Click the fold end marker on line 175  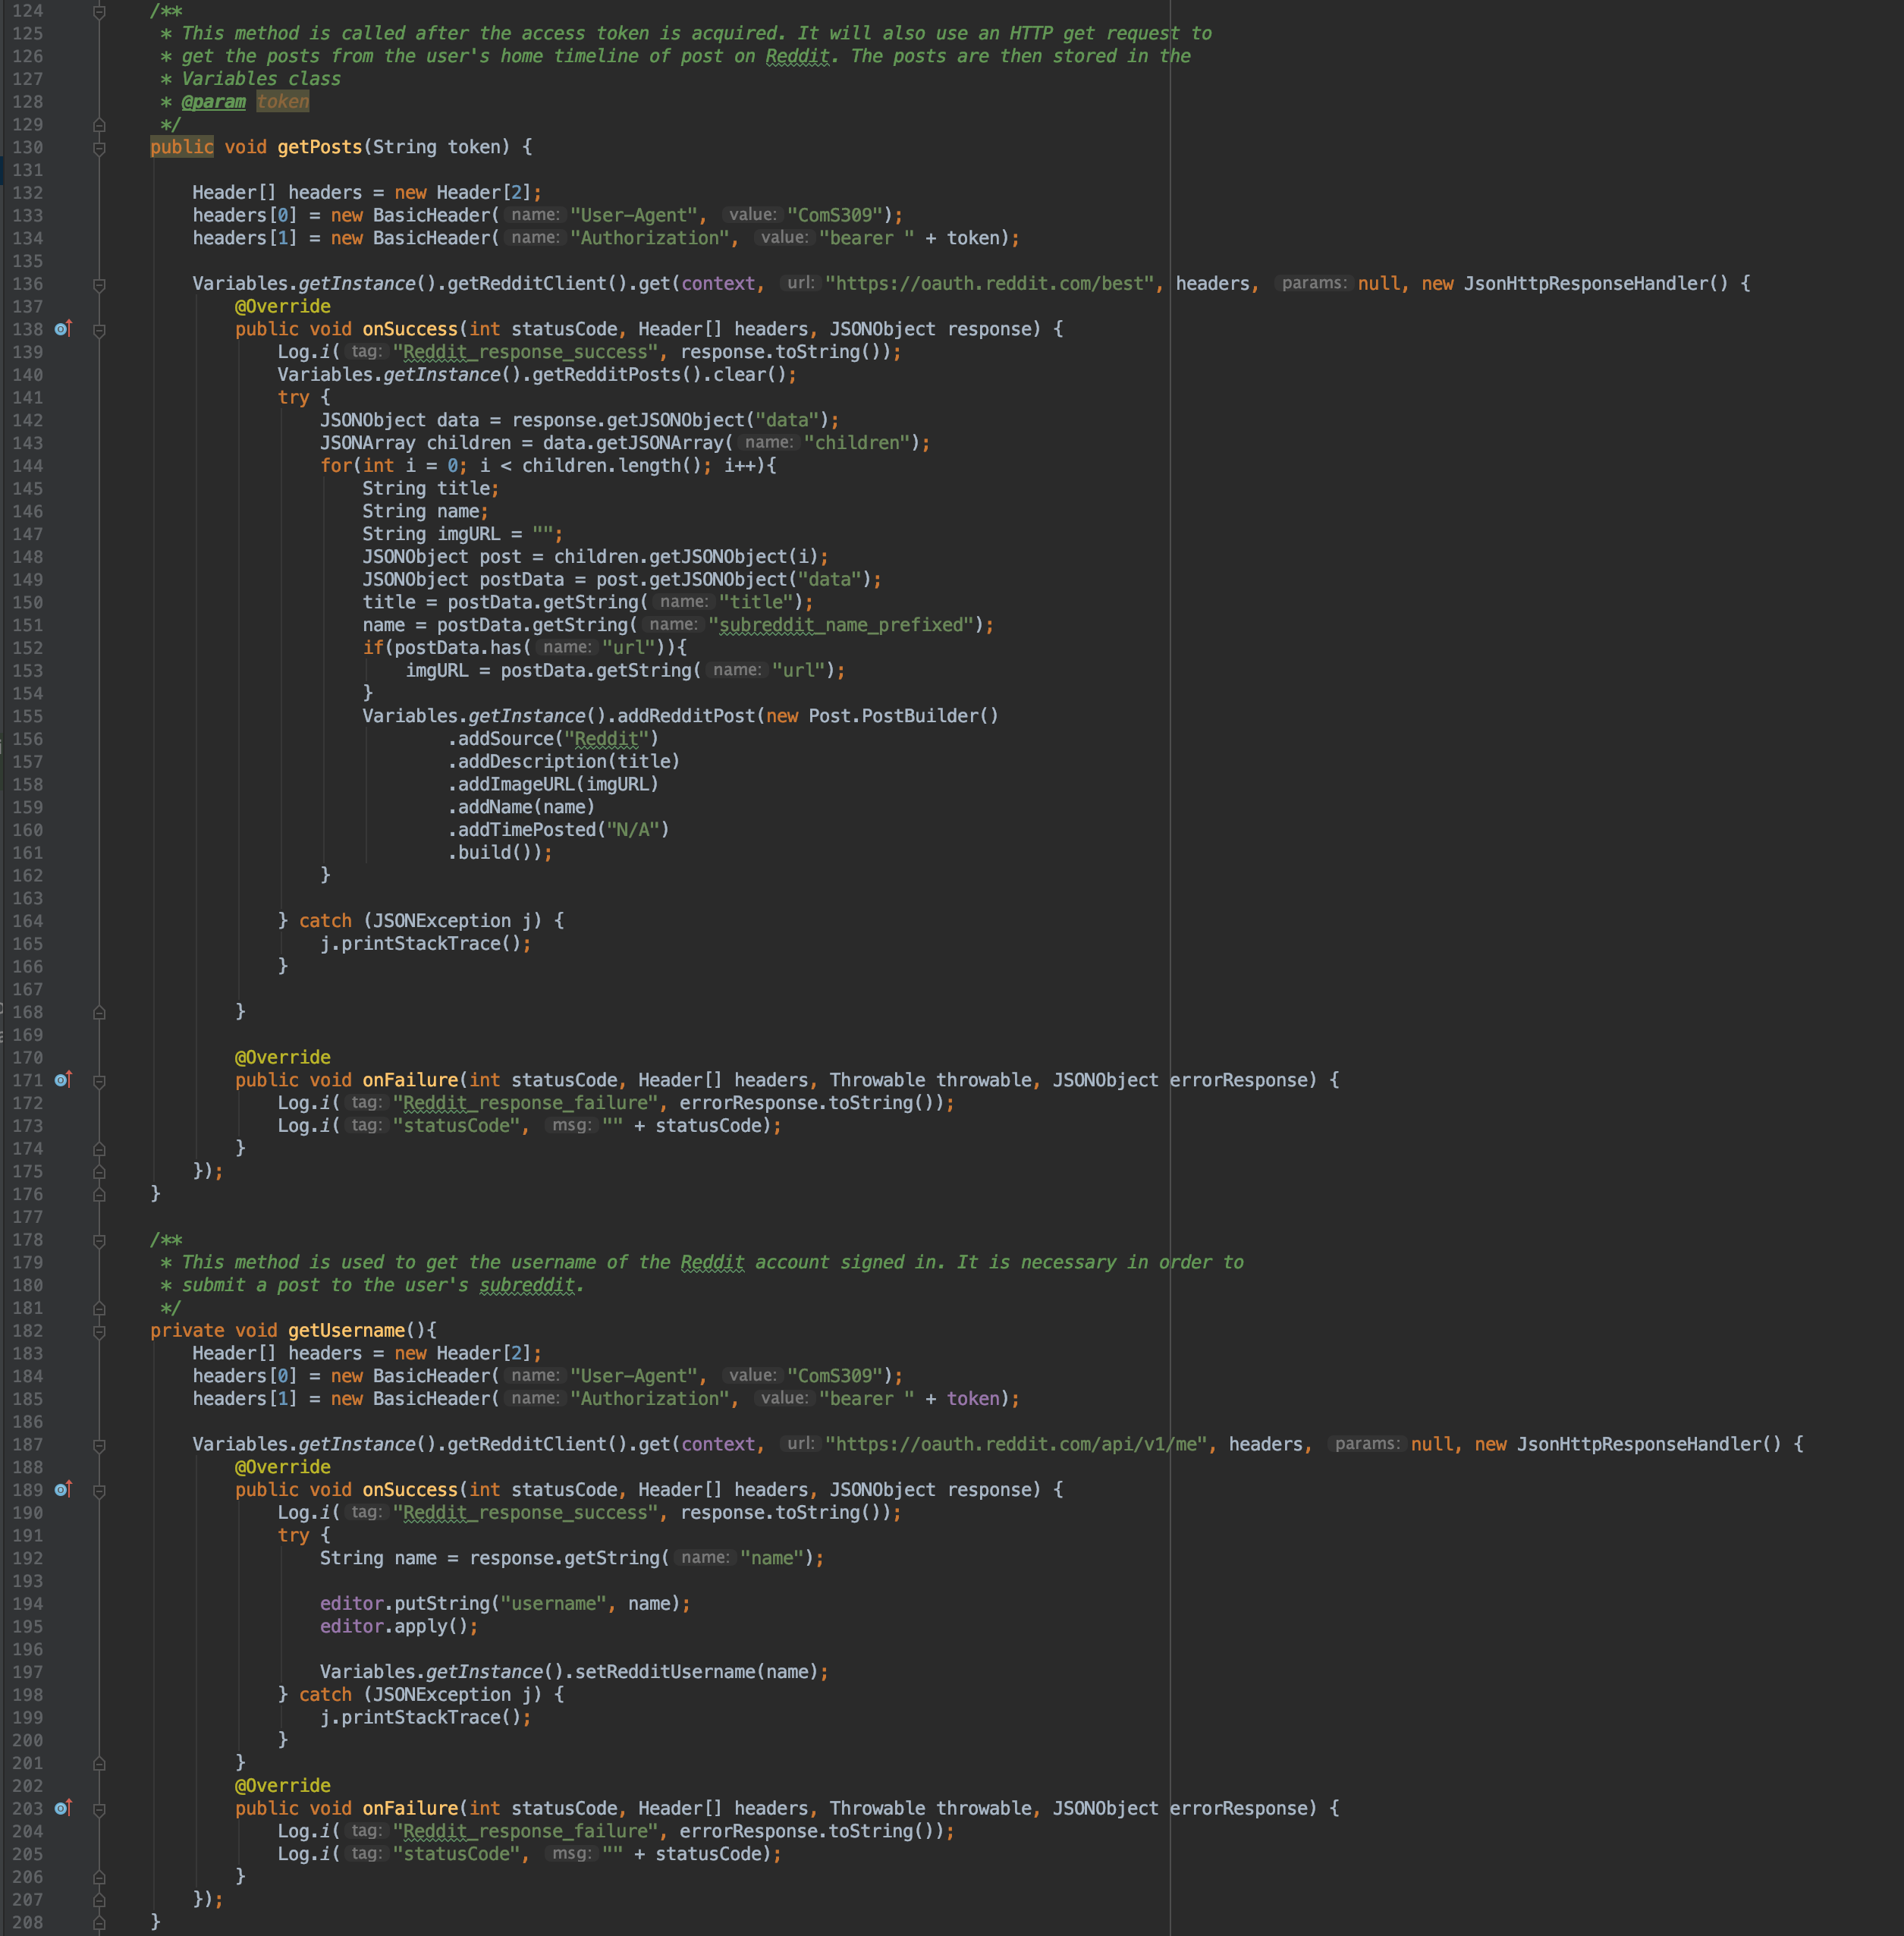99,1172
